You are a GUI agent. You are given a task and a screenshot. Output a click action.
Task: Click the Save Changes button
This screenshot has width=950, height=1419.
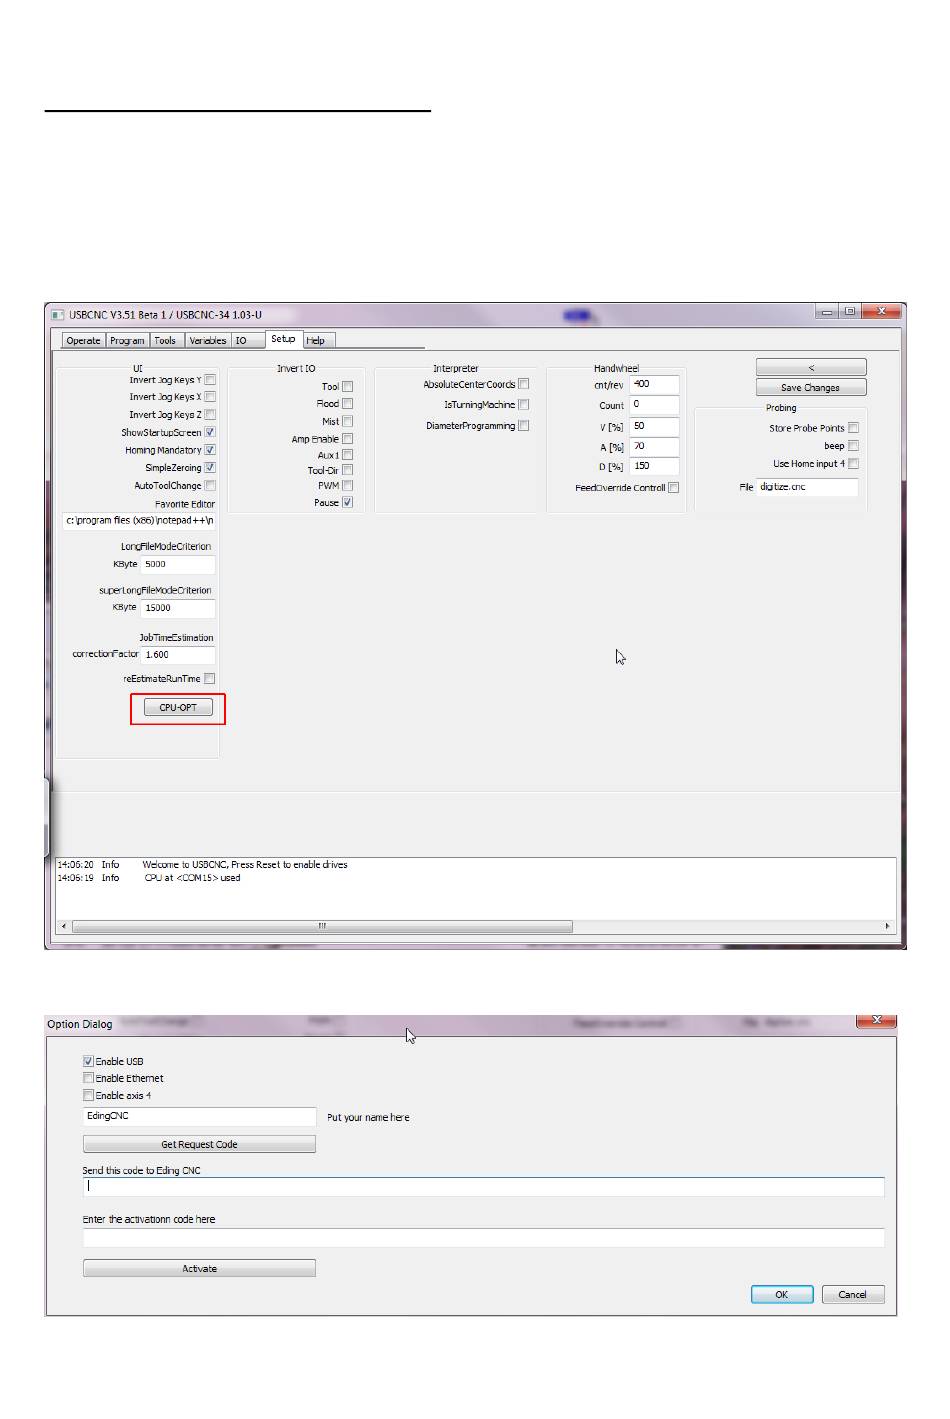(810, 388)
